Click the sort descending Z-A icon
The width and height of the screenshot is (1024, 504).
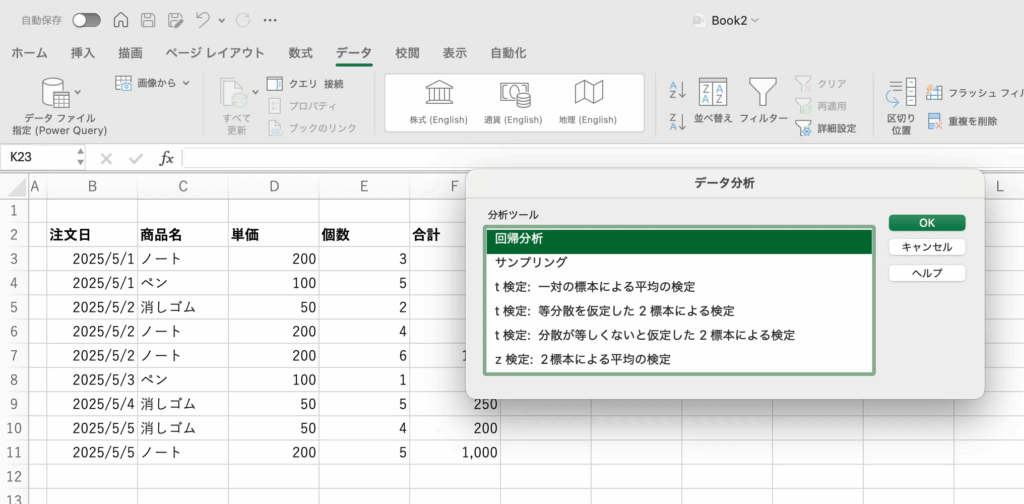[677, 121]
